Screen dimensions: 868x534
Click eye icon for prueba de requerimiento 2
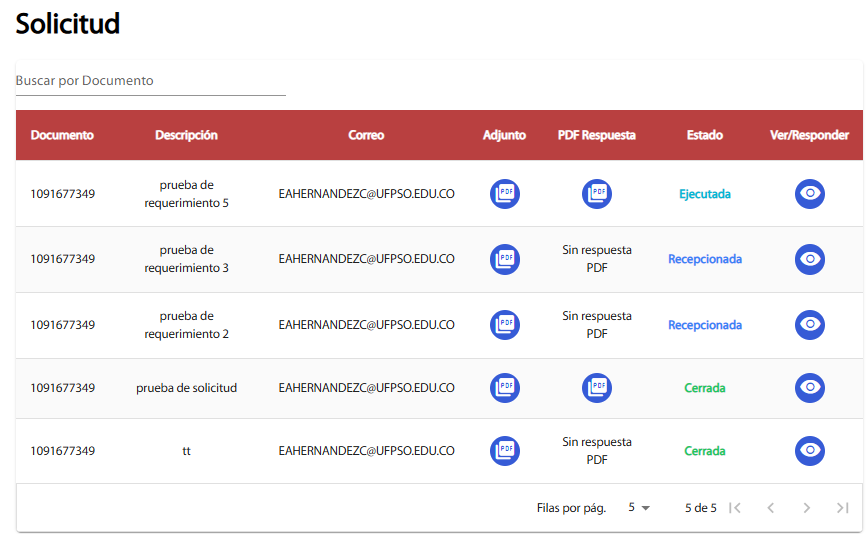(x=810, y=325)
